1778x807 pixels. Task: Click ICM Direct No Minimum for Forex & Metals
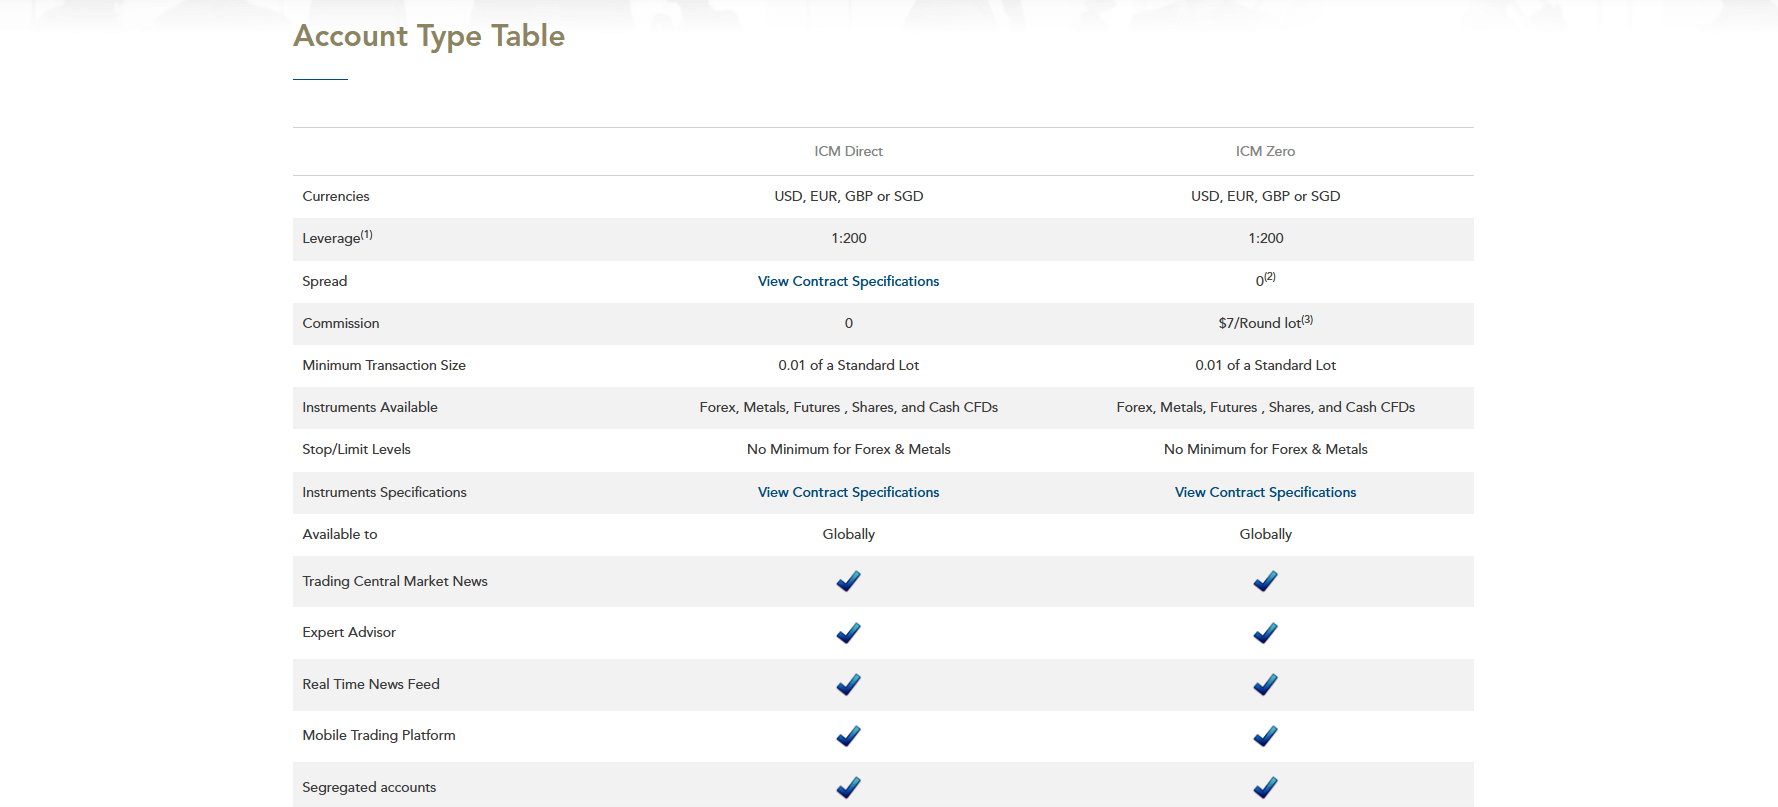click(x=848, y=449)
